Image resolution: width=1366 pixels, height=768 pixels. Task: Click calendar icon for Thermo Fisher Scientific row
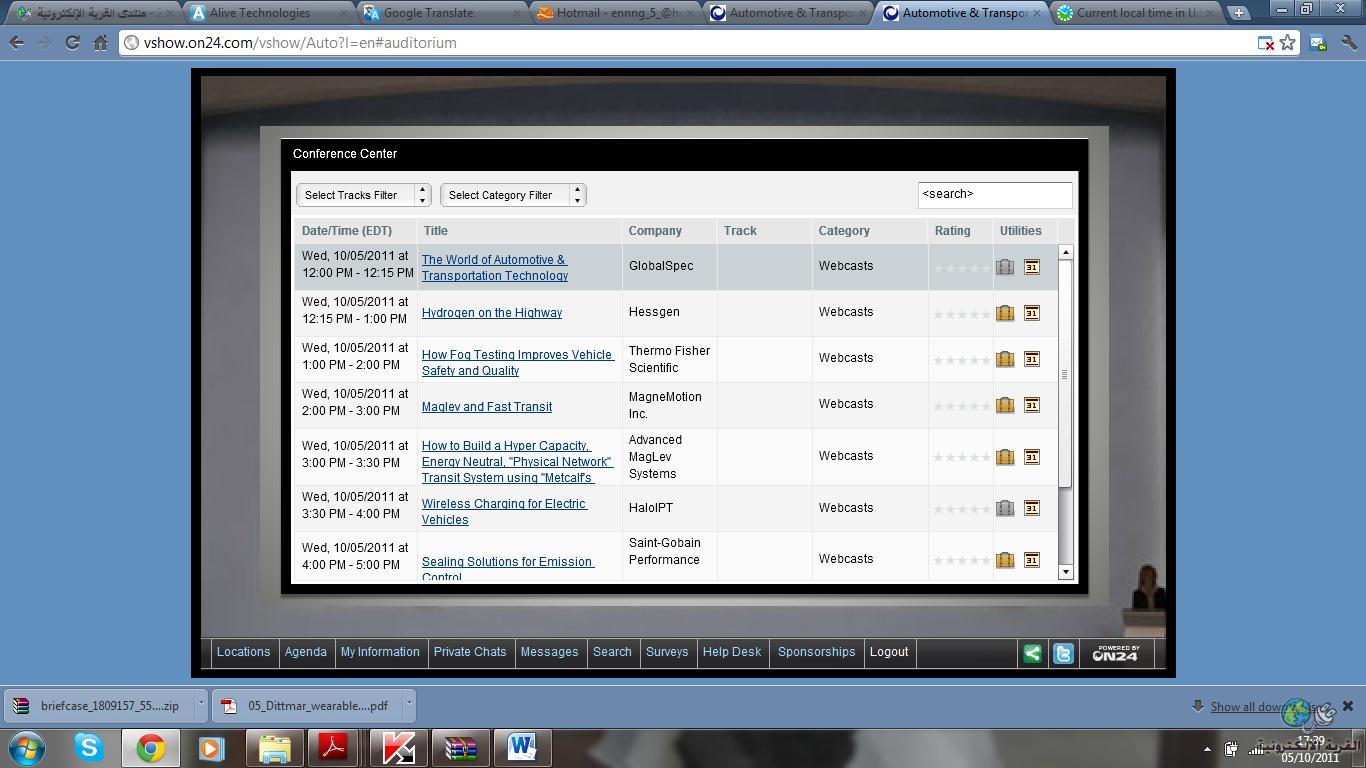[1032, 359]
